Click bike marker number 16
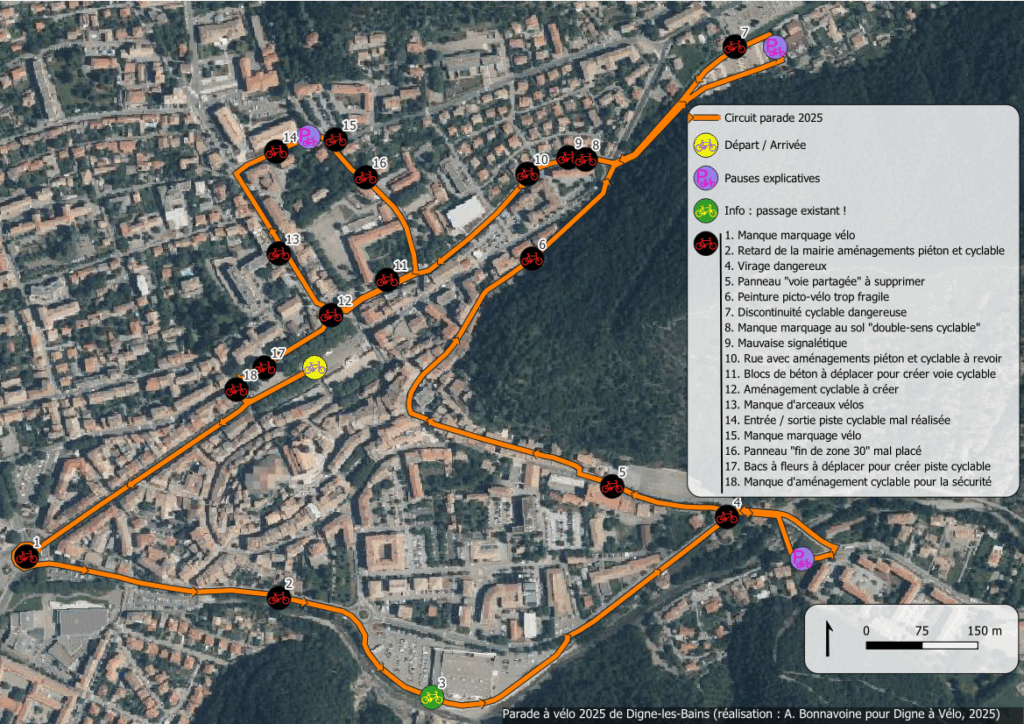1024x724 pixels. pos(365,177)
